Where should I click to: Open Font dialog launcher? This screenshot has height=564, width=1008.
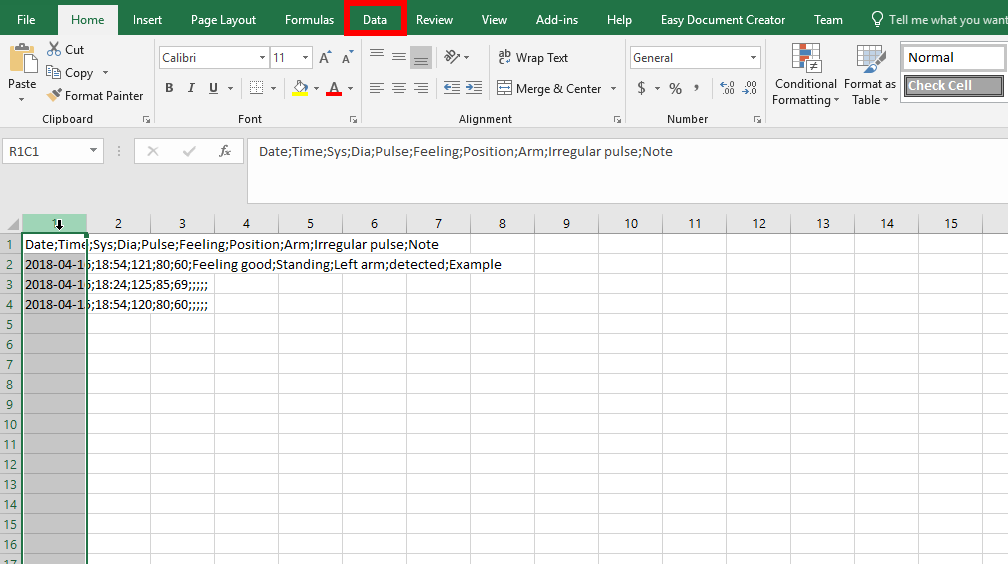353,120
